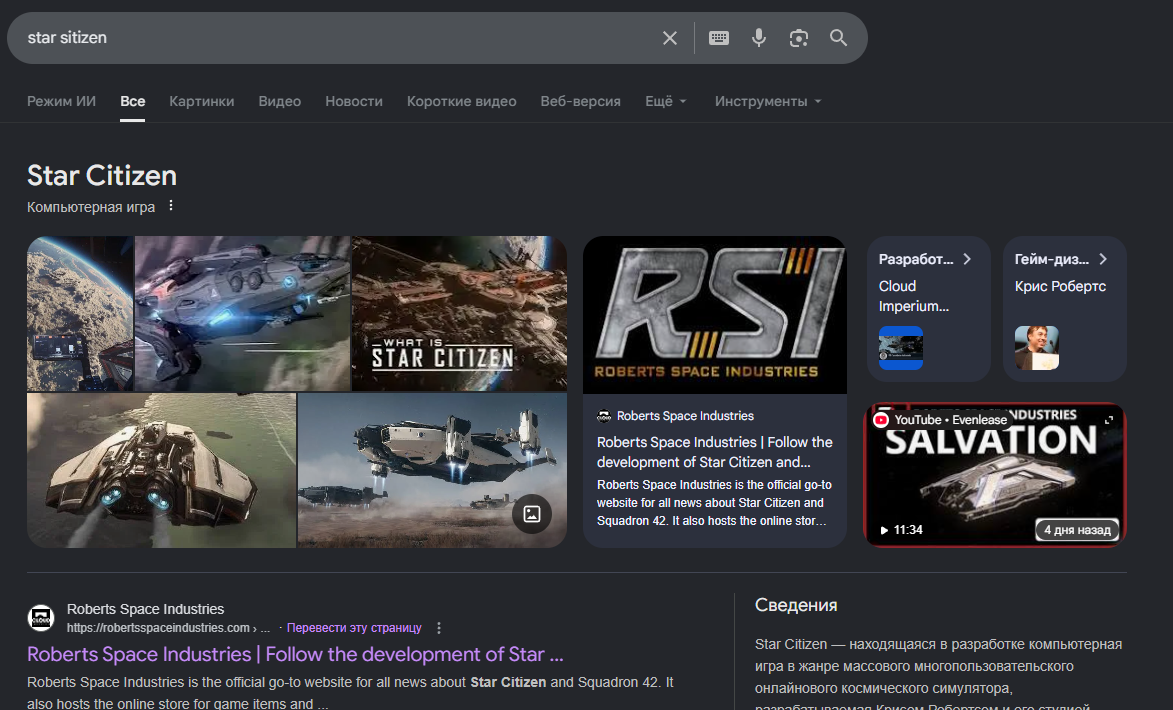The width and height of the screenshot is (1173, 710).
Task: Click the YouTube logo on video card
Action: 881,420
